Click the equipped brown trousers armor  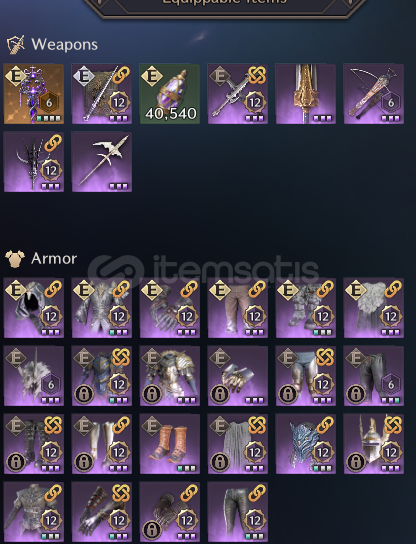coord(238,308)
